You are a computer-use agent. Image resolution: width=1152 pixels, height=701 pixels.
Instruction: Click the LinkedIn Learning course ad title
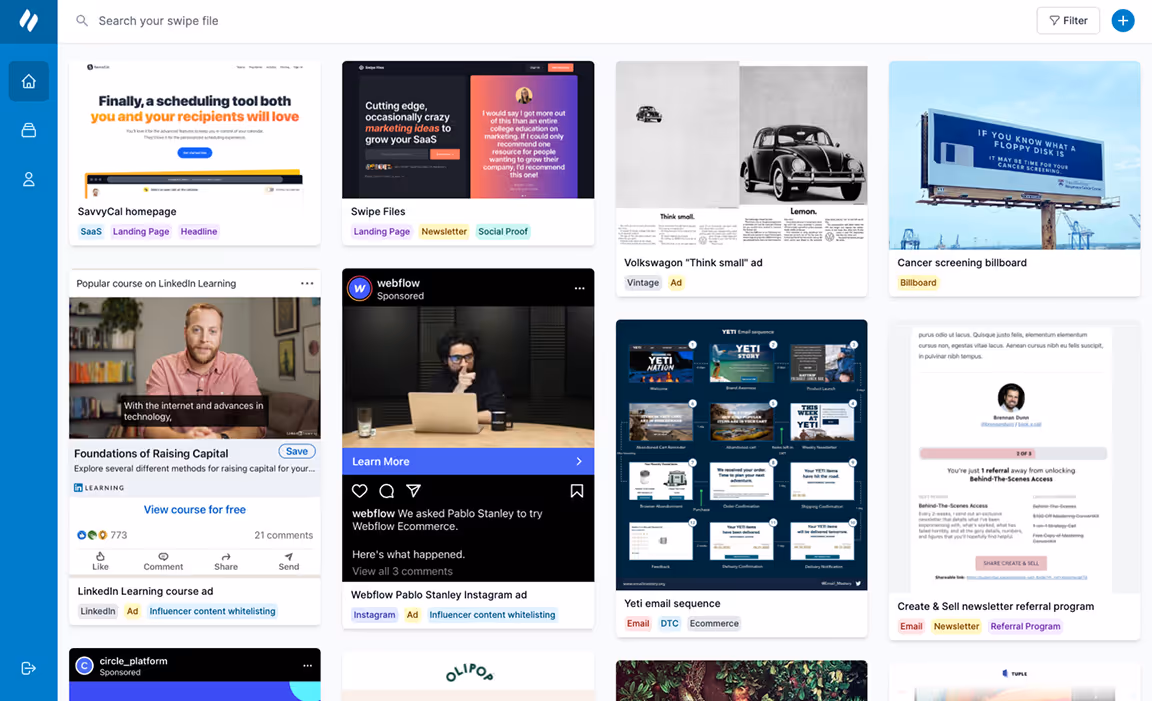click(145, 592)
